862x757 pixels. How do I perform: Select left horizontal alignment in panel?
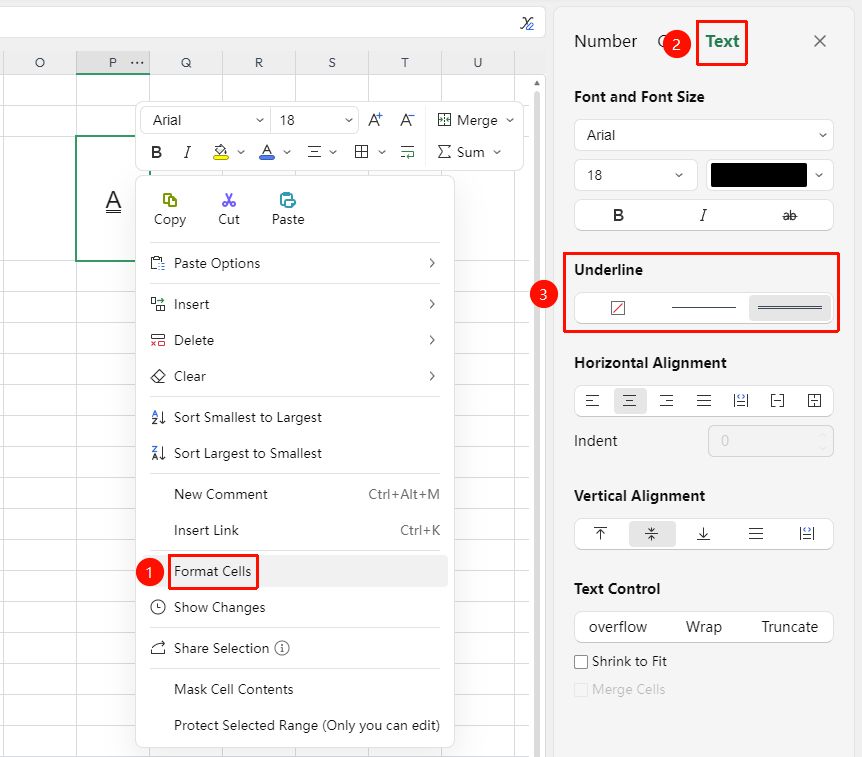click(x=592, y=401)
